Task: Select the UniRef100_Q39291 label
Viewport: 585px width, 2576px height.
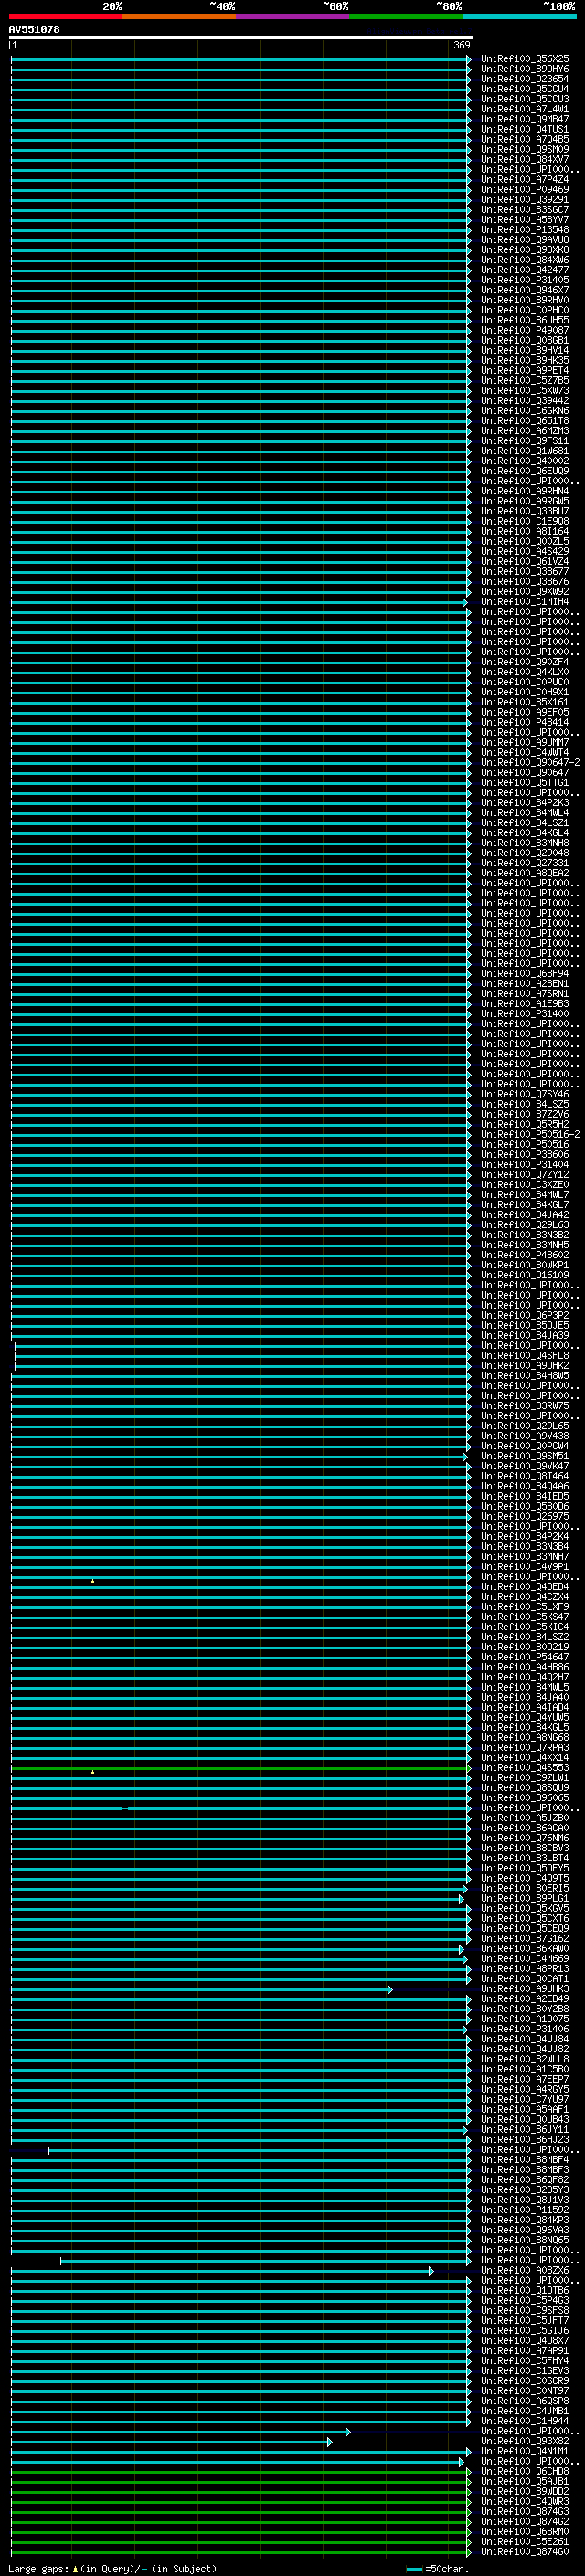Action: [524, 199]
